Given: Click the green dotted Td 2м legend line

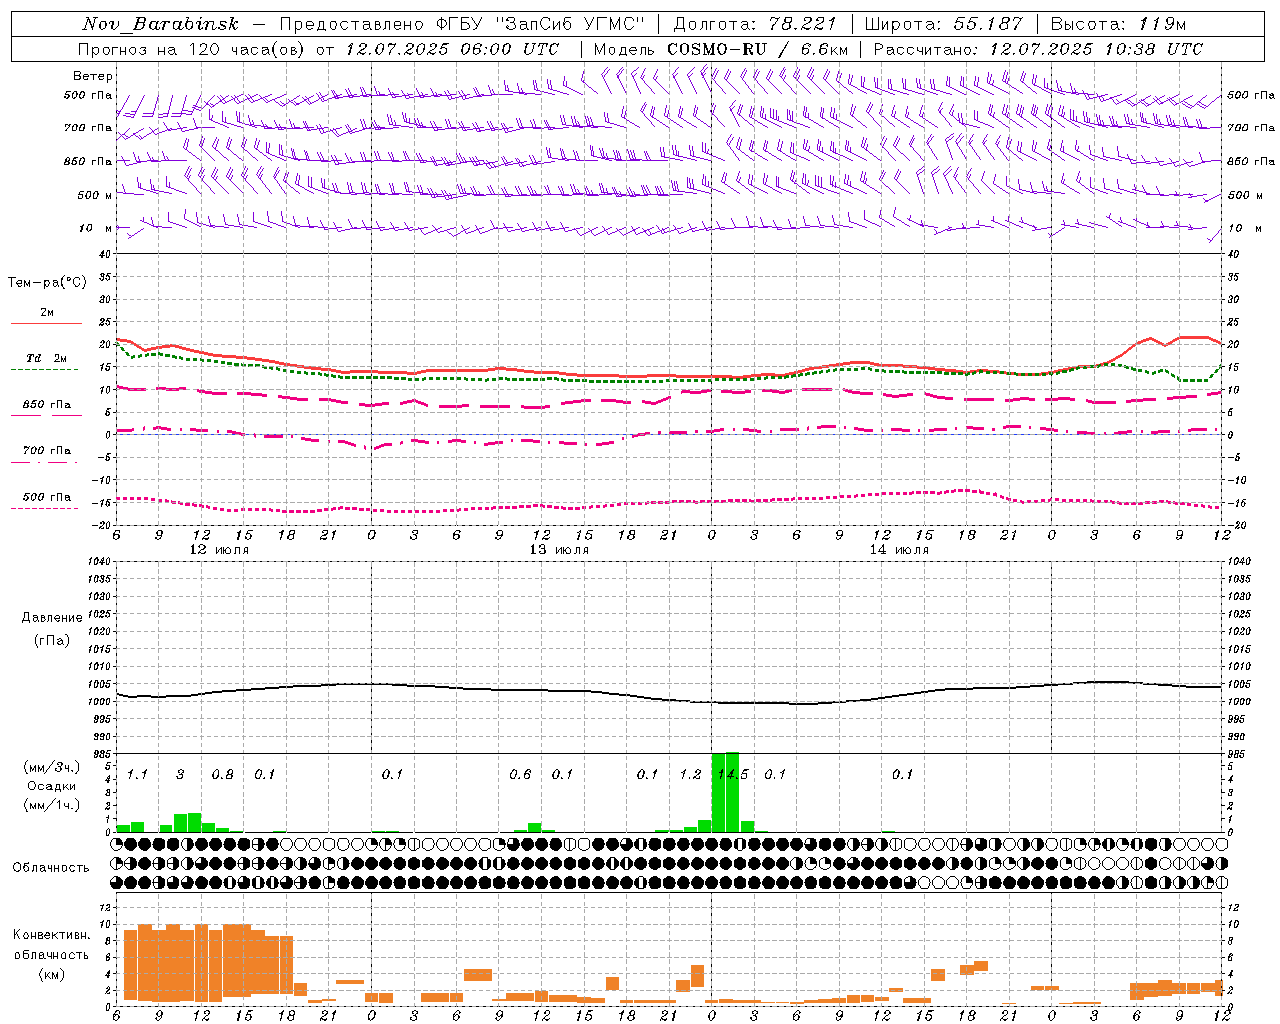Looking at the screenshot, I should (46, 369).
